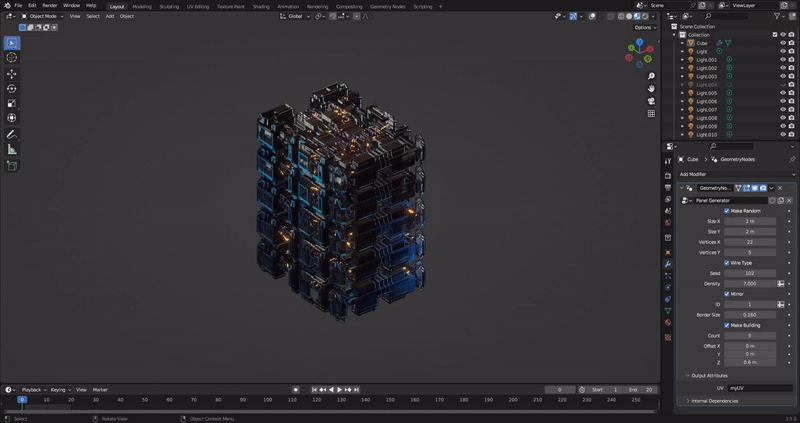
Task: Switch to the Geometry Nodes workspace tab
Action: [388, 7]
